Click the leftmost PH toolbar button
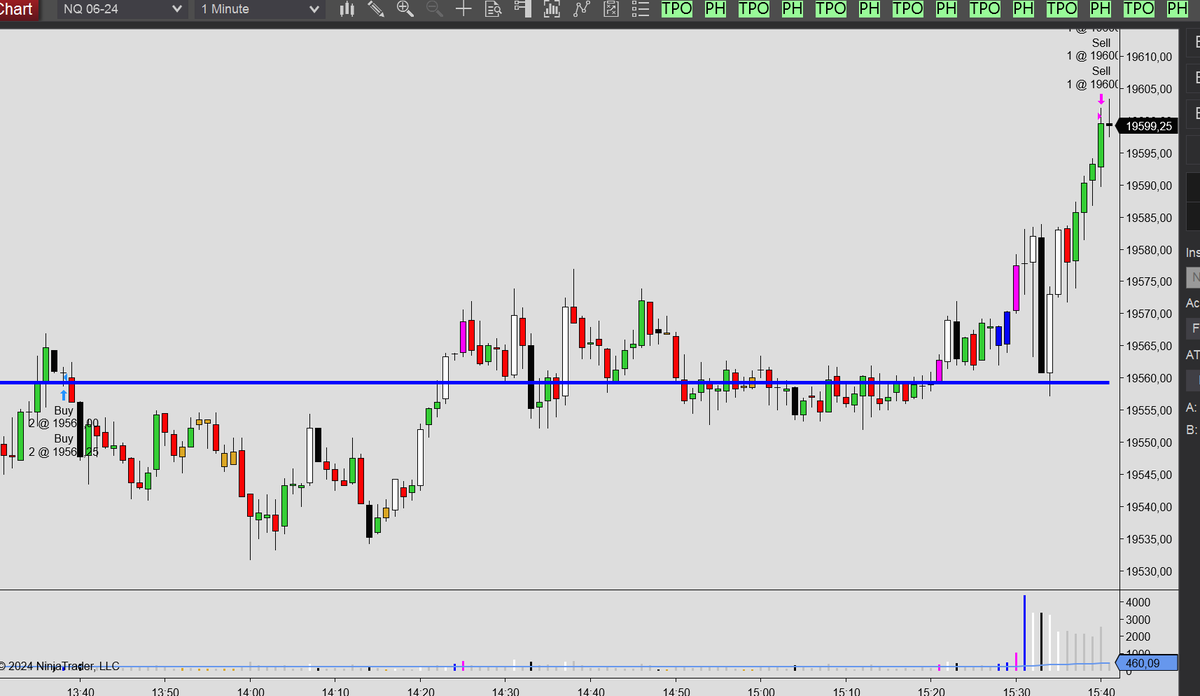 pos(714,8)
